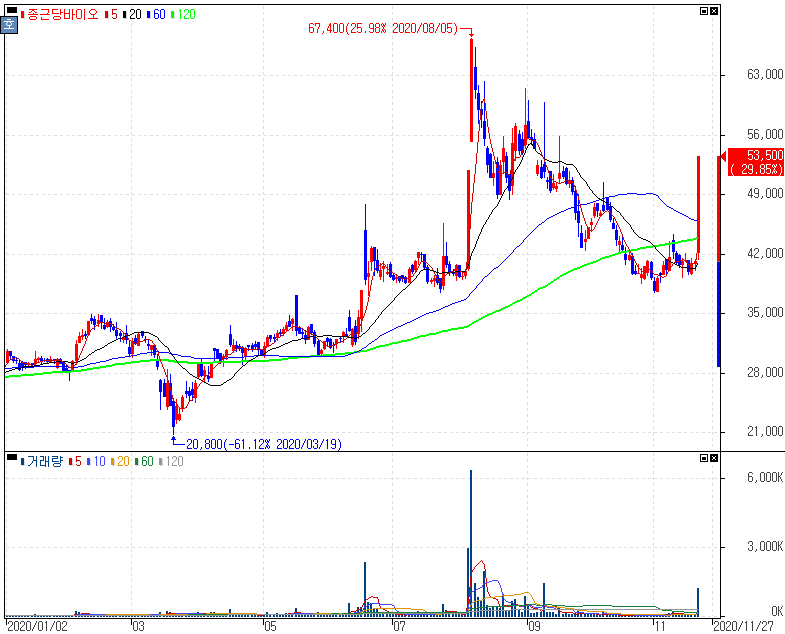
Task: Click the black handle icon of the price panel
Action: [12, 10]
